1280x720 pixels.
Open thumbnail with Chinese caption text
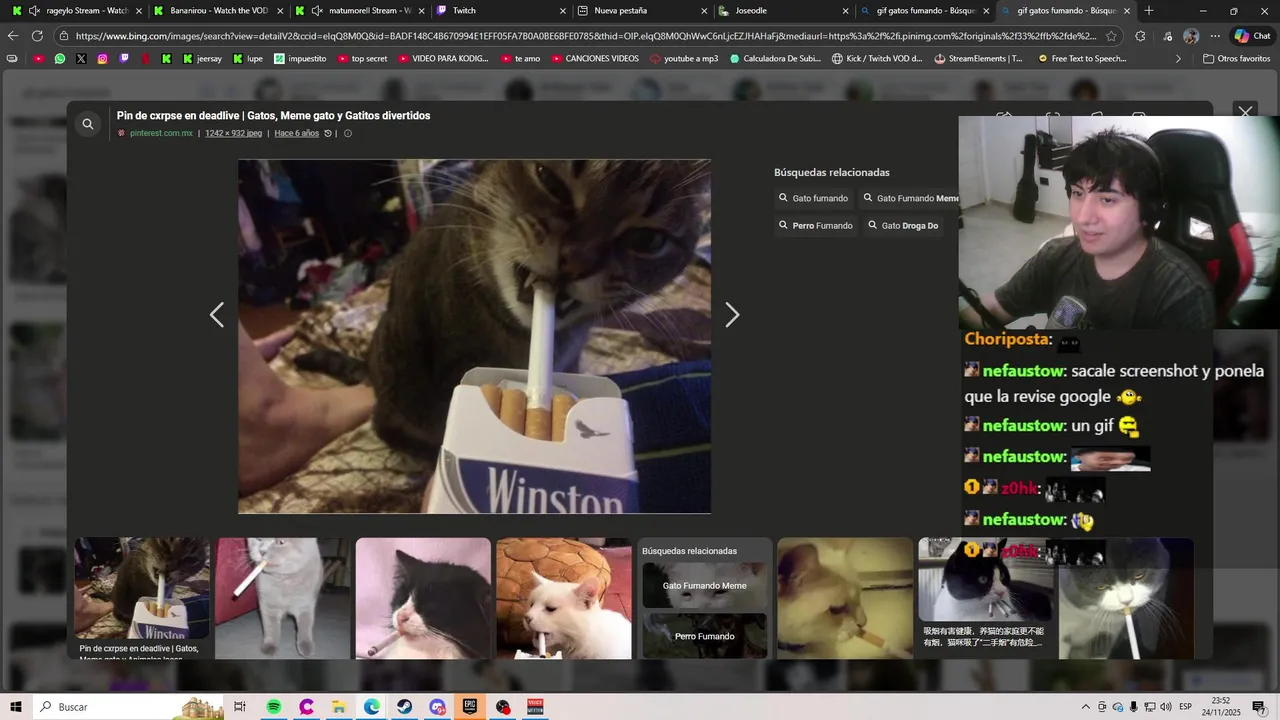click(x=985, y=598)
